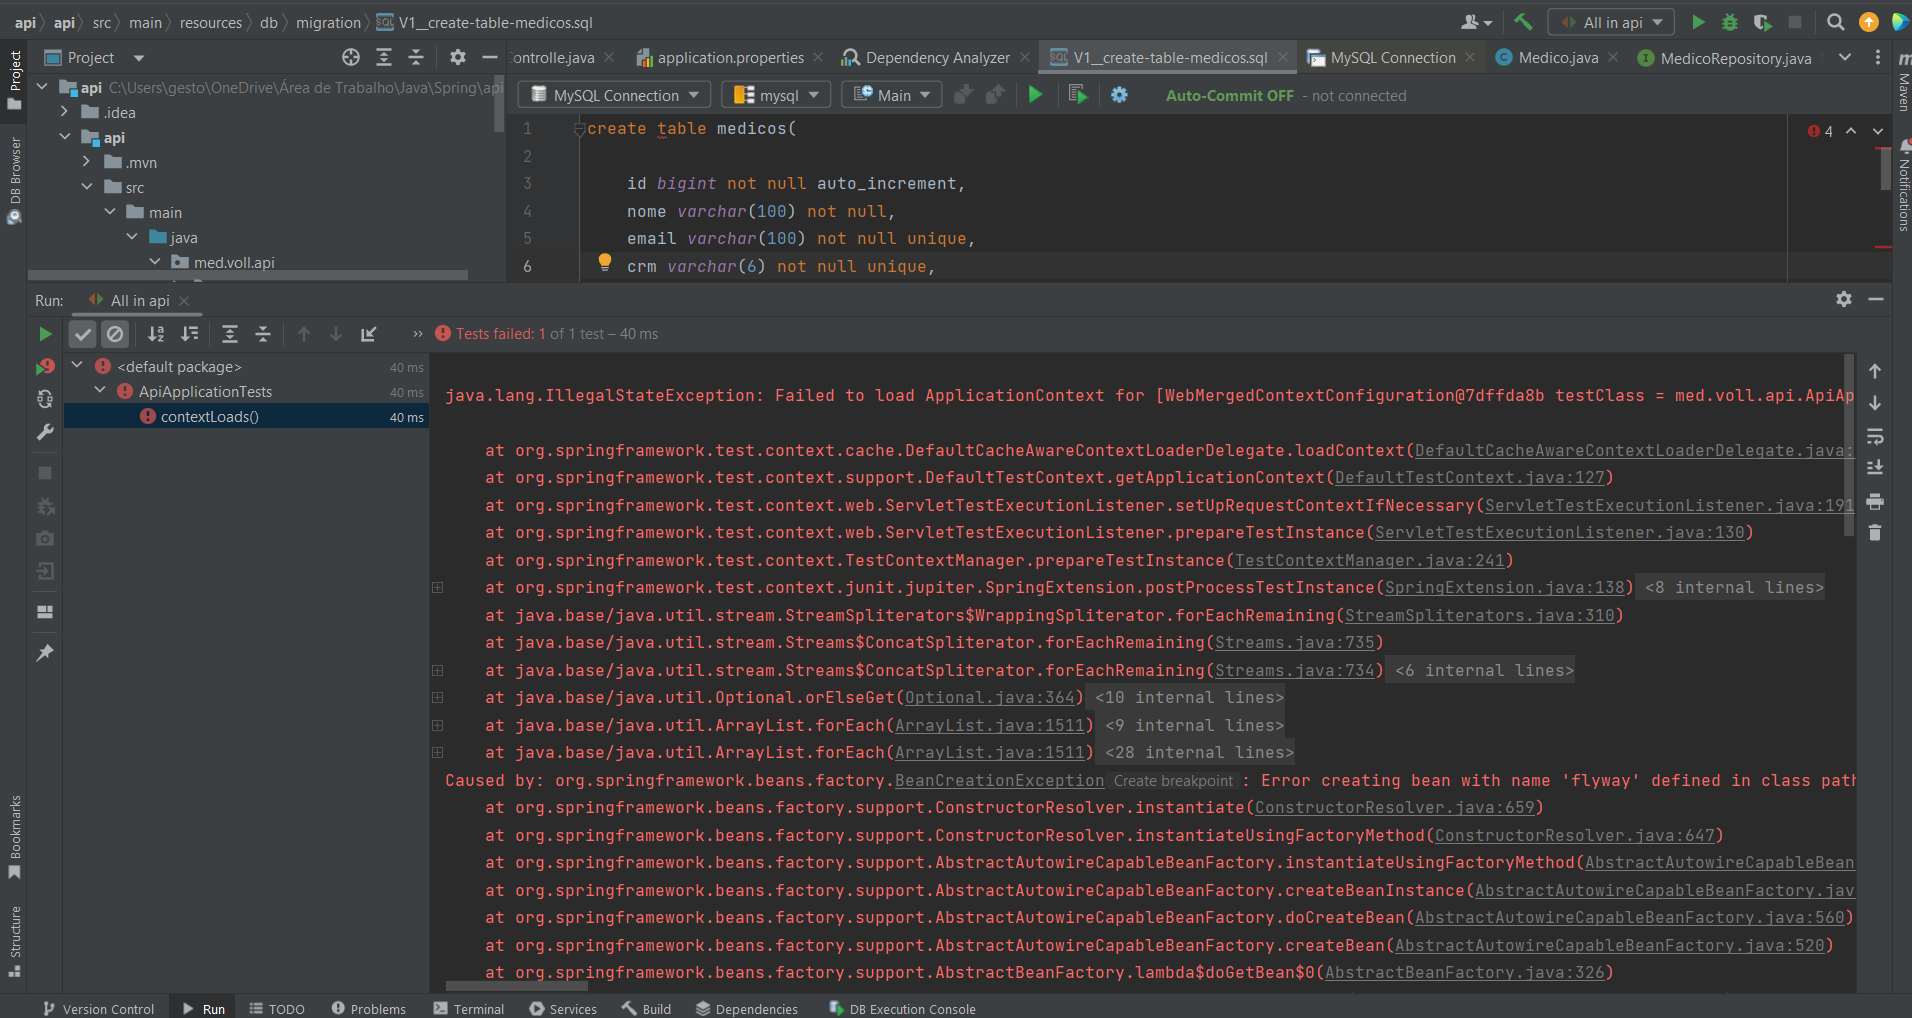Open Search Everywhere magnifier
This screenshot has height=1018, width=1912.
coord(1836,22)
